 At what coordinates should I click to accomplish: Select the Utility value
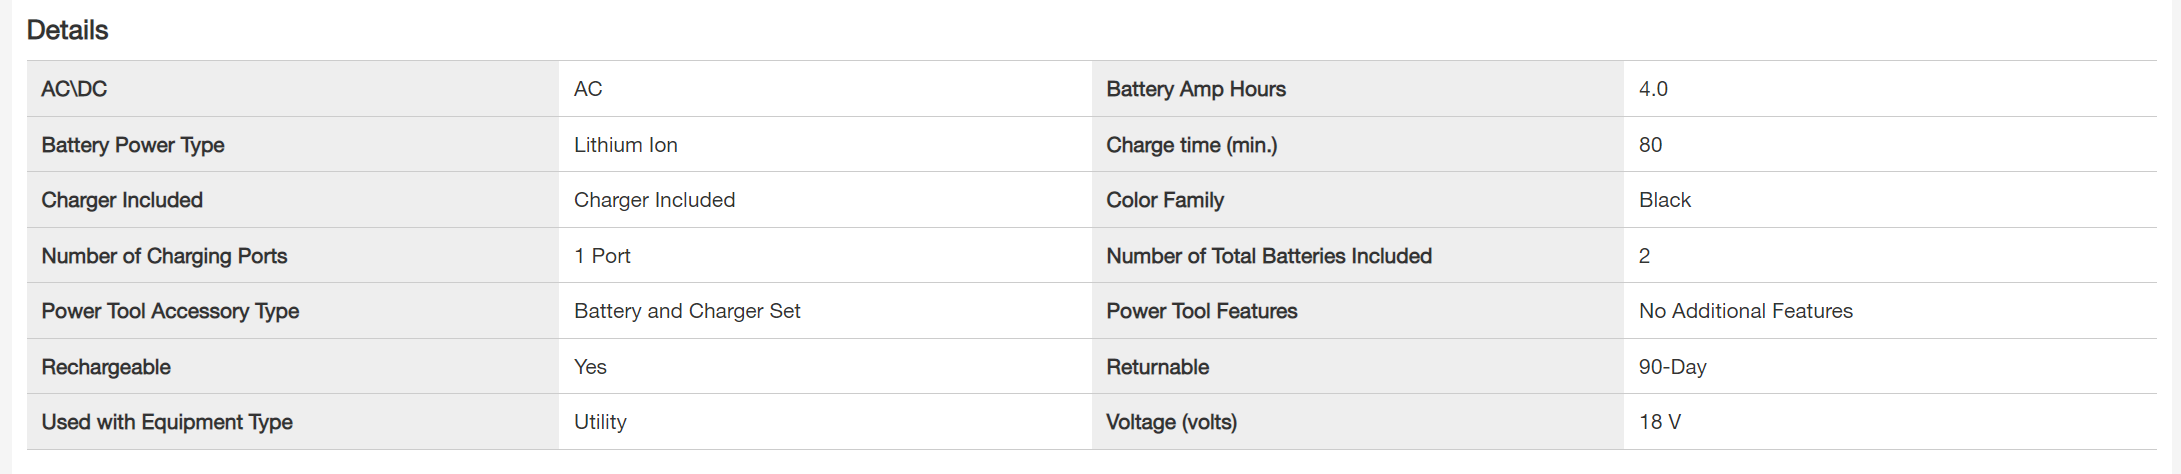pyautogui.click(x=600, y=422)
